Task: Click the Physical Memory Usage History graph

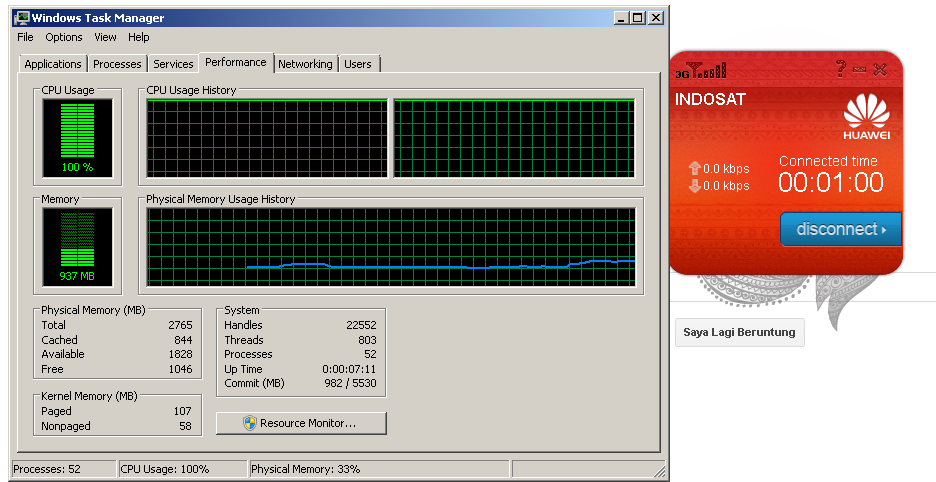Action: point(391,247)
